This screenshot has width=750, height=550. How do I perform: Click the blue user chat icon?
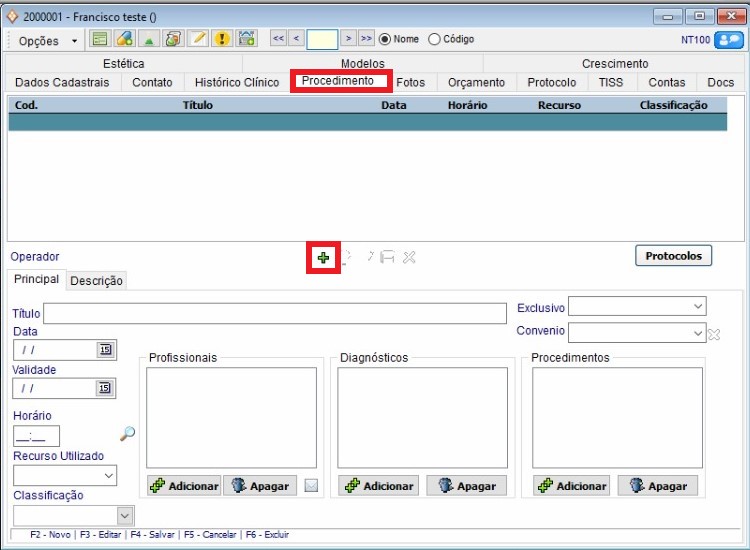(x=728, y=40)
